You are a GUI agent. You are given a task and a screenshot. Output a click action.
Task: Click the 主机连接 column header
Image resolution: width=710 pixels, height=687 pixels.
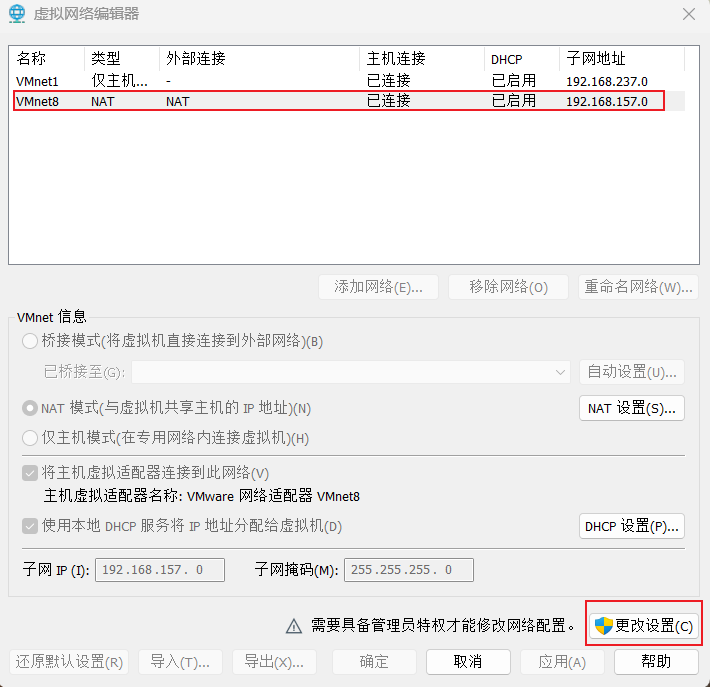[x=422, y=58]
